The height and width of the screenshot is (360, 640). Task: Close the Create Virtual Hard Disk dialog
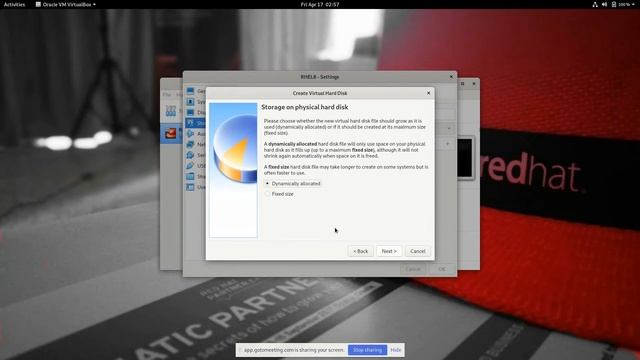coord(428,93)
